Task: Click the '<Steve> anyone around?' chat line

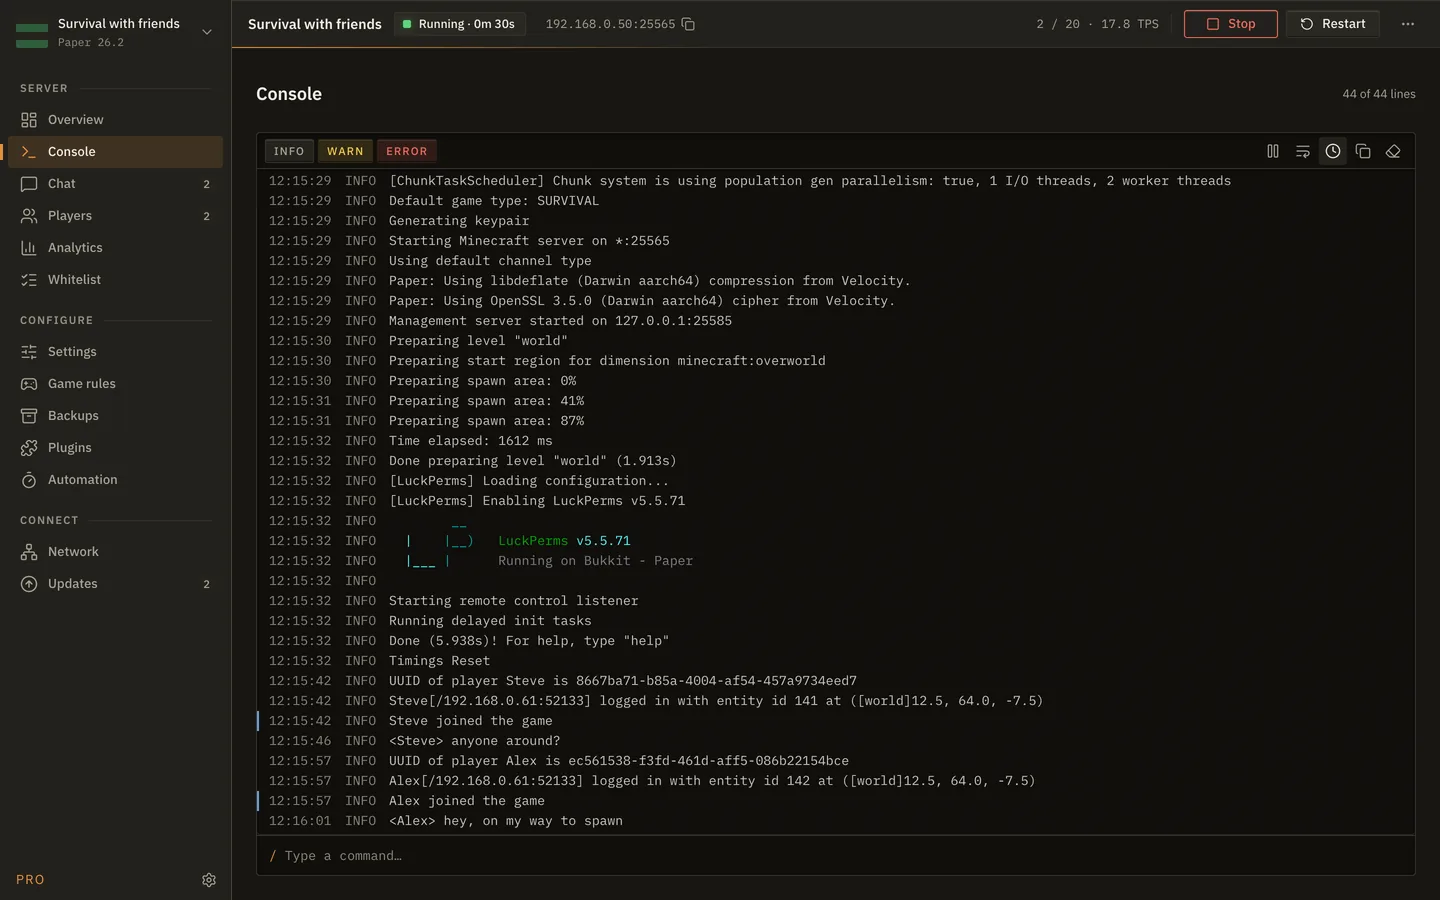Action: coord(836,741)
